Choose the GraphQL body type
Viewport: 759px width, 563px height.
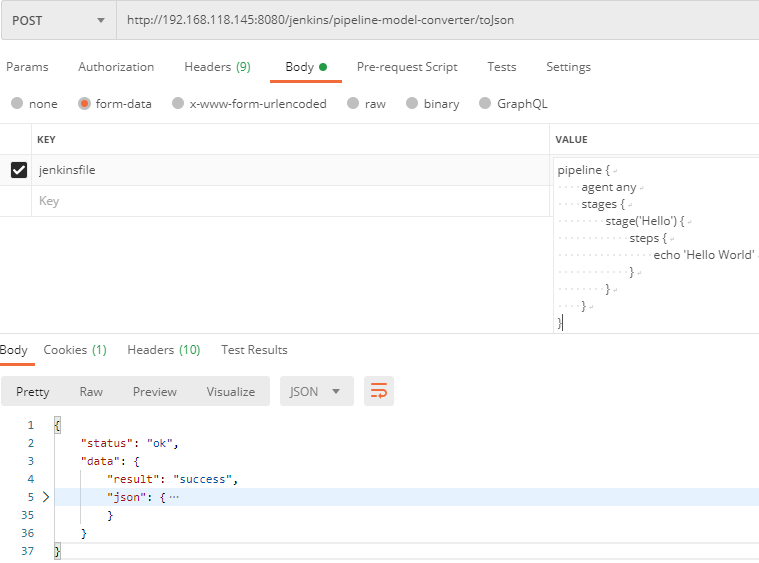485,103
